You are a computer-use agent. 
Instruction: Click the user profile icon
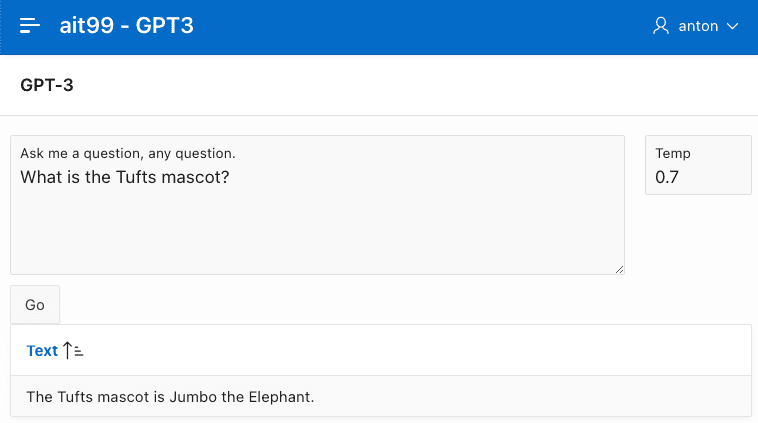click(660, 26)
